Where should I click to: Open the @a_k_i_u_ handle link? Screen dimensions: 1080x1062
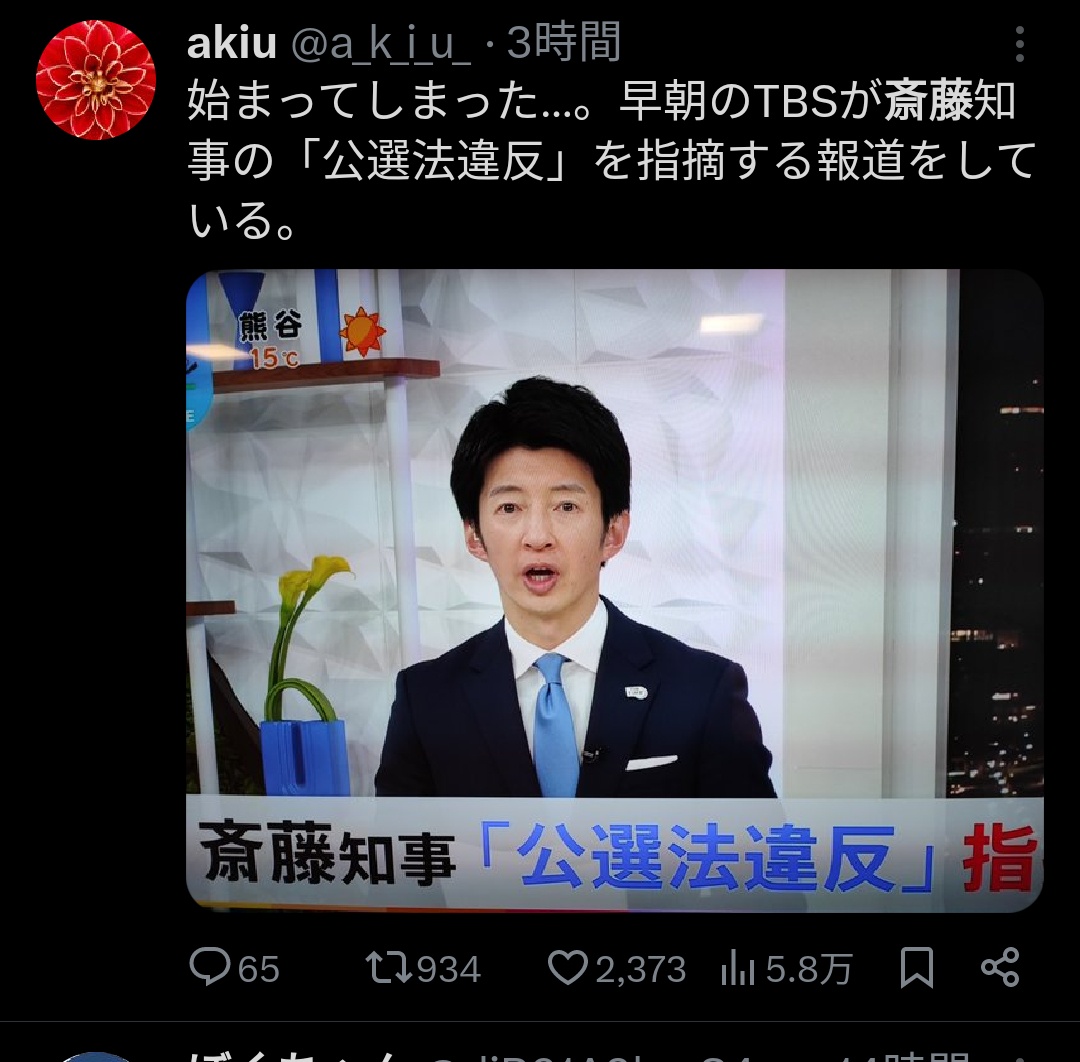pos(382,44)
